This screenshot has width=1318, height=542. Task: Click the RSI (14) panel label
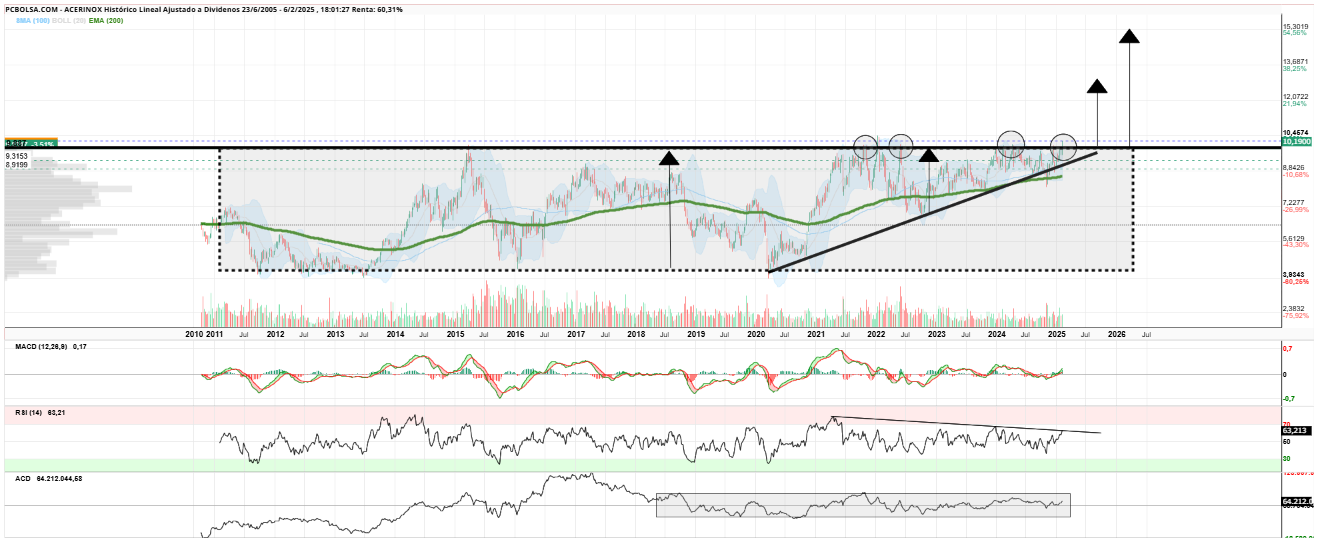click(x=30, y=412)
